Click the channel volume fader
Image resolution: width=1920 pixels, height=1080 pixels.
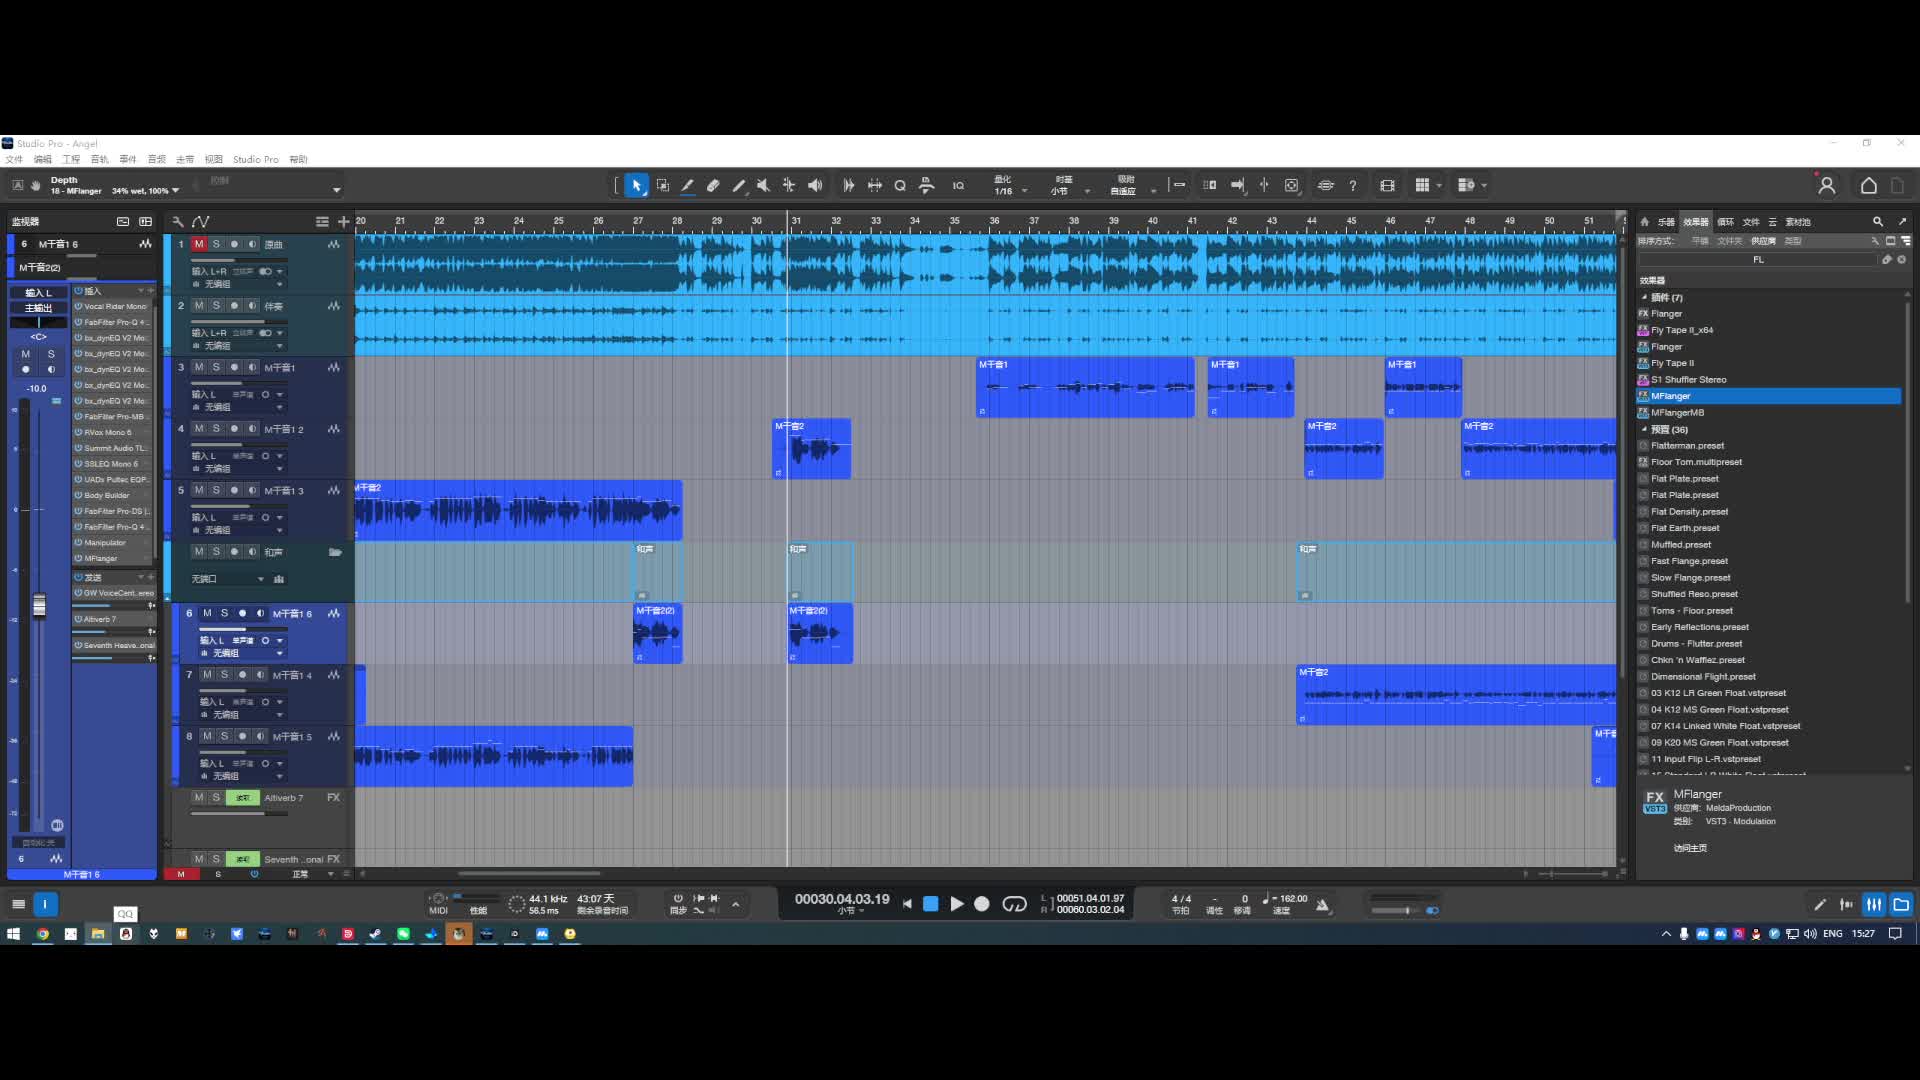pyautogui.click(x=39, y=606)
